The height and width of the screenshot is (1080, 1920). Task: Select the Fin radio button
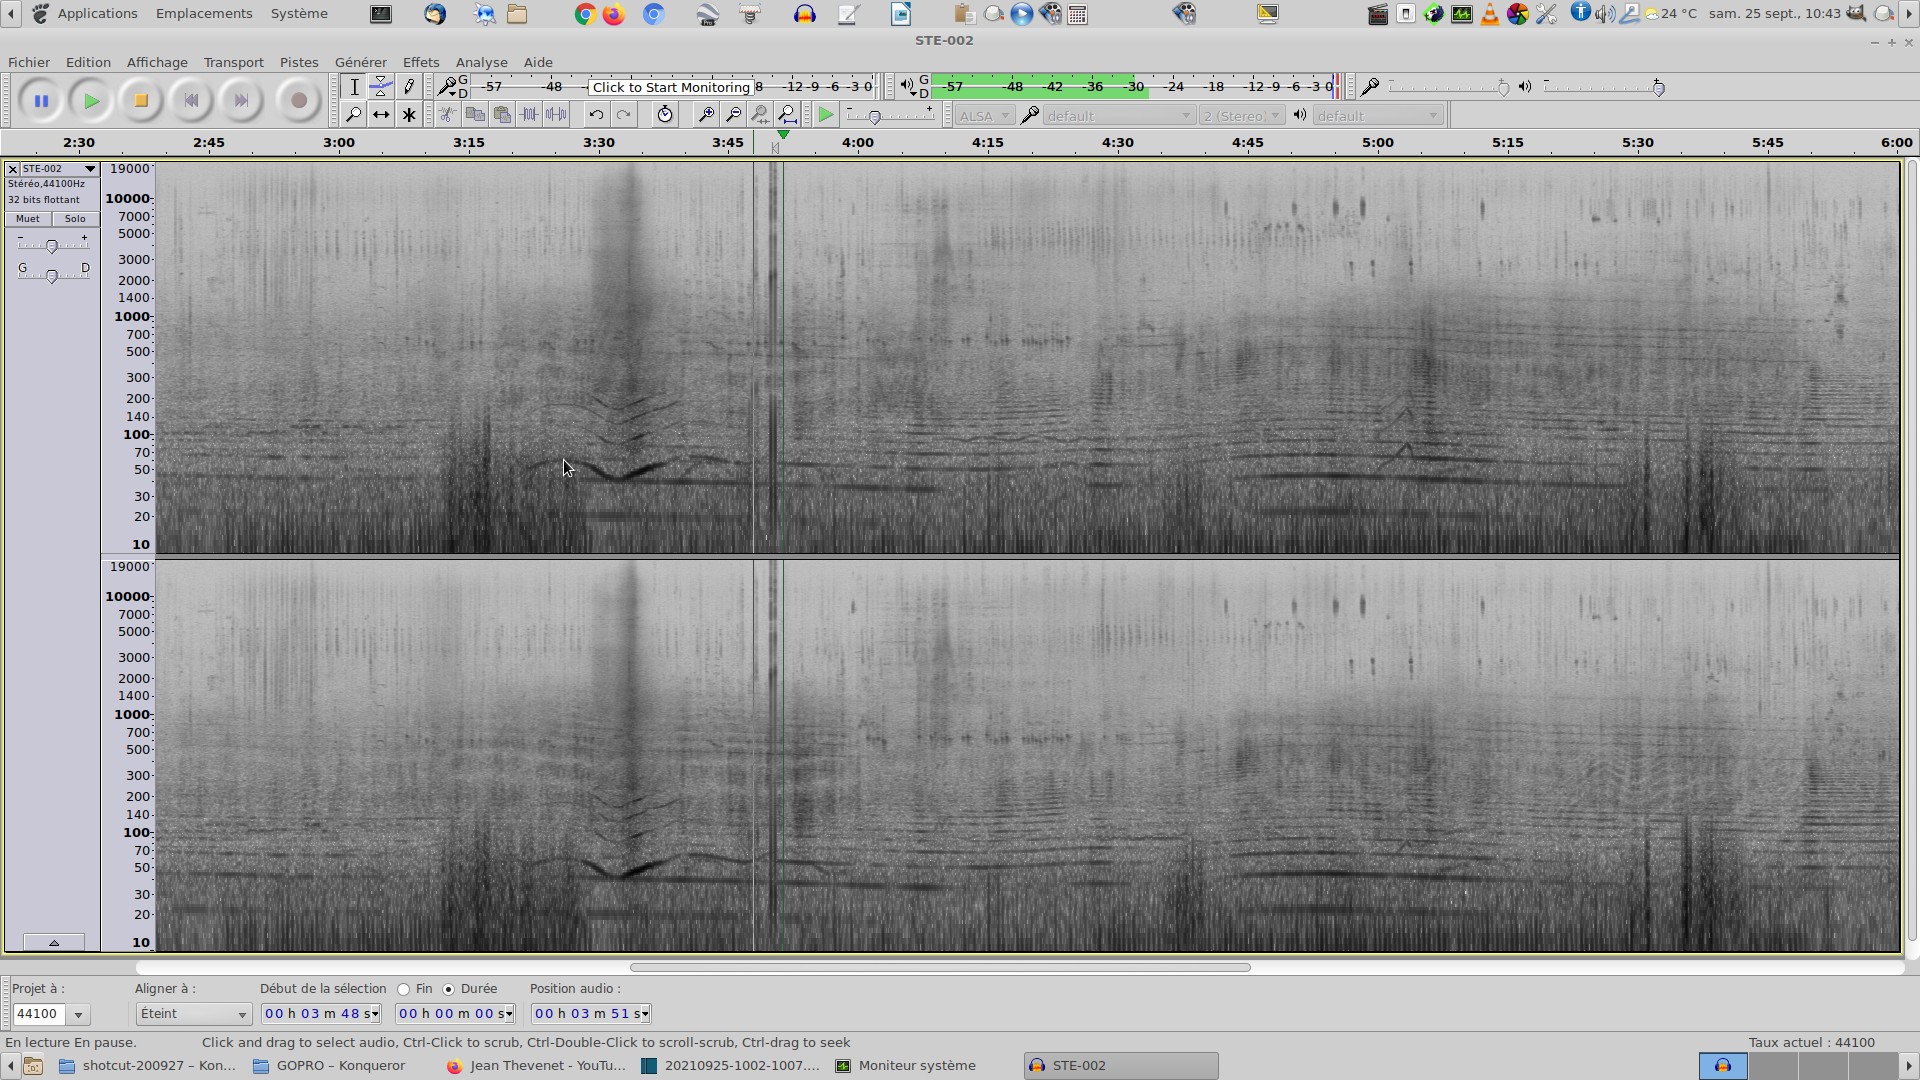tap(404, 989)
